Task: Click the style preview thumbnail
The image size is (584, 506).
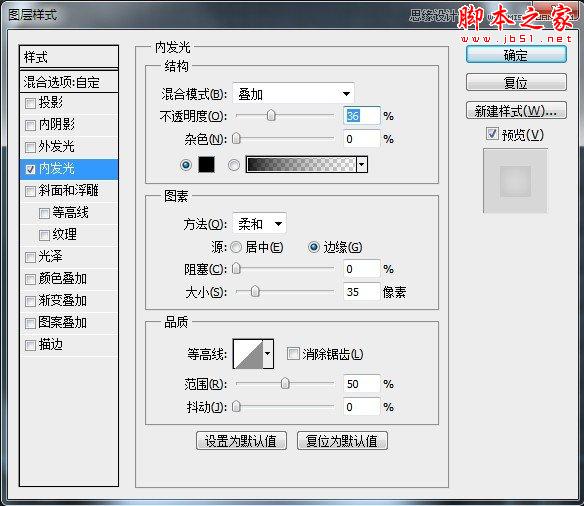Action: 515,181
